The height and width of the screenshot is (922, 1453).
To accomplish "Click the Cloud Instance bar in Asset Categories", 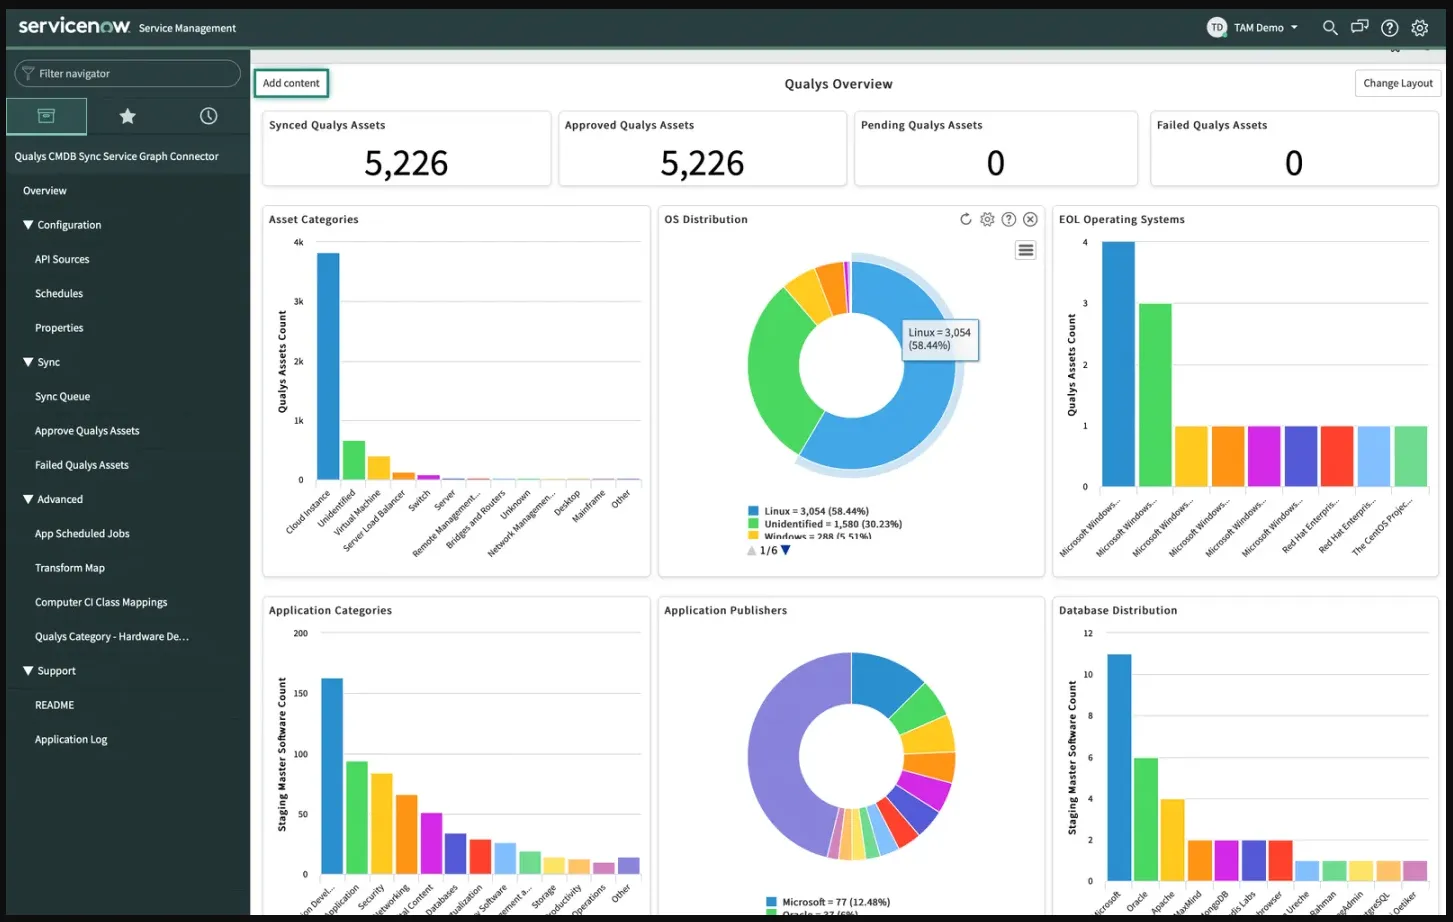I will (x=328, y=366).
